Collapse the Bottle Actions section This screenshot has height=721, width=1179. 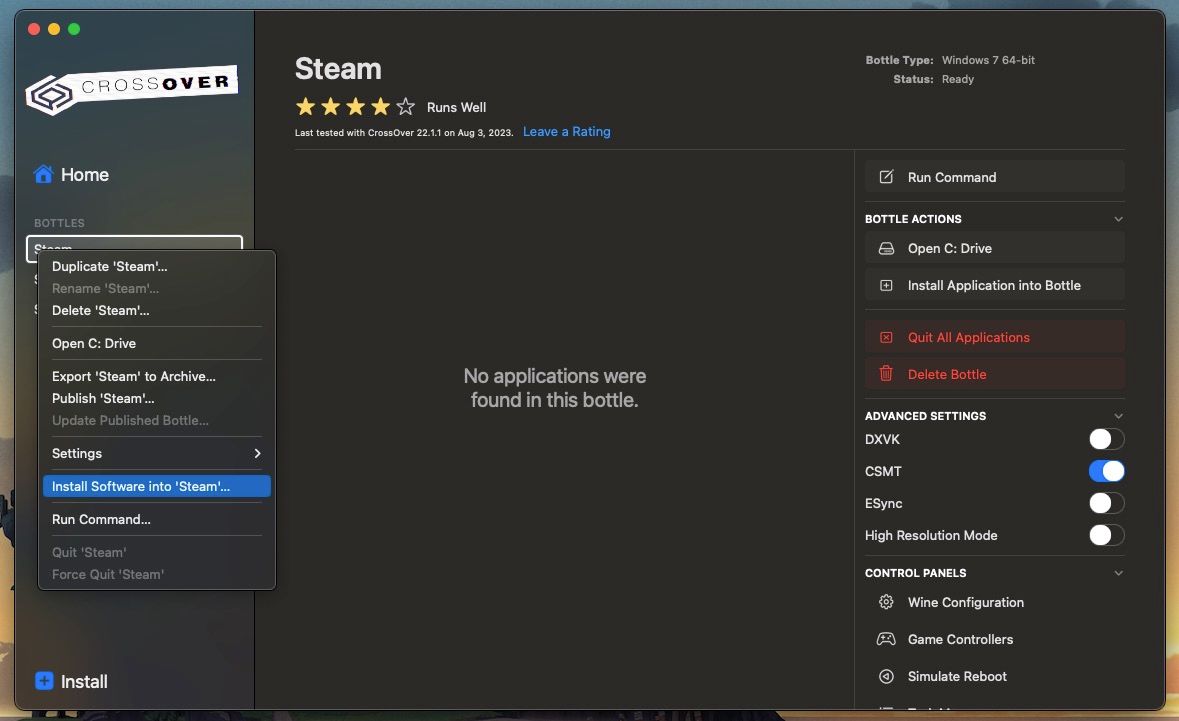tap(1118, 220)
